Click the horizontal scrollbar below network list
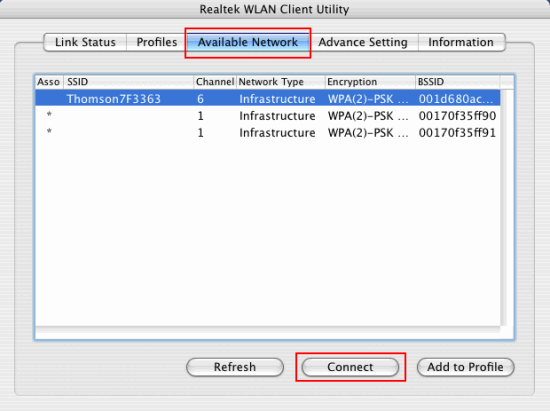550x411 pixels. point(268,330)
